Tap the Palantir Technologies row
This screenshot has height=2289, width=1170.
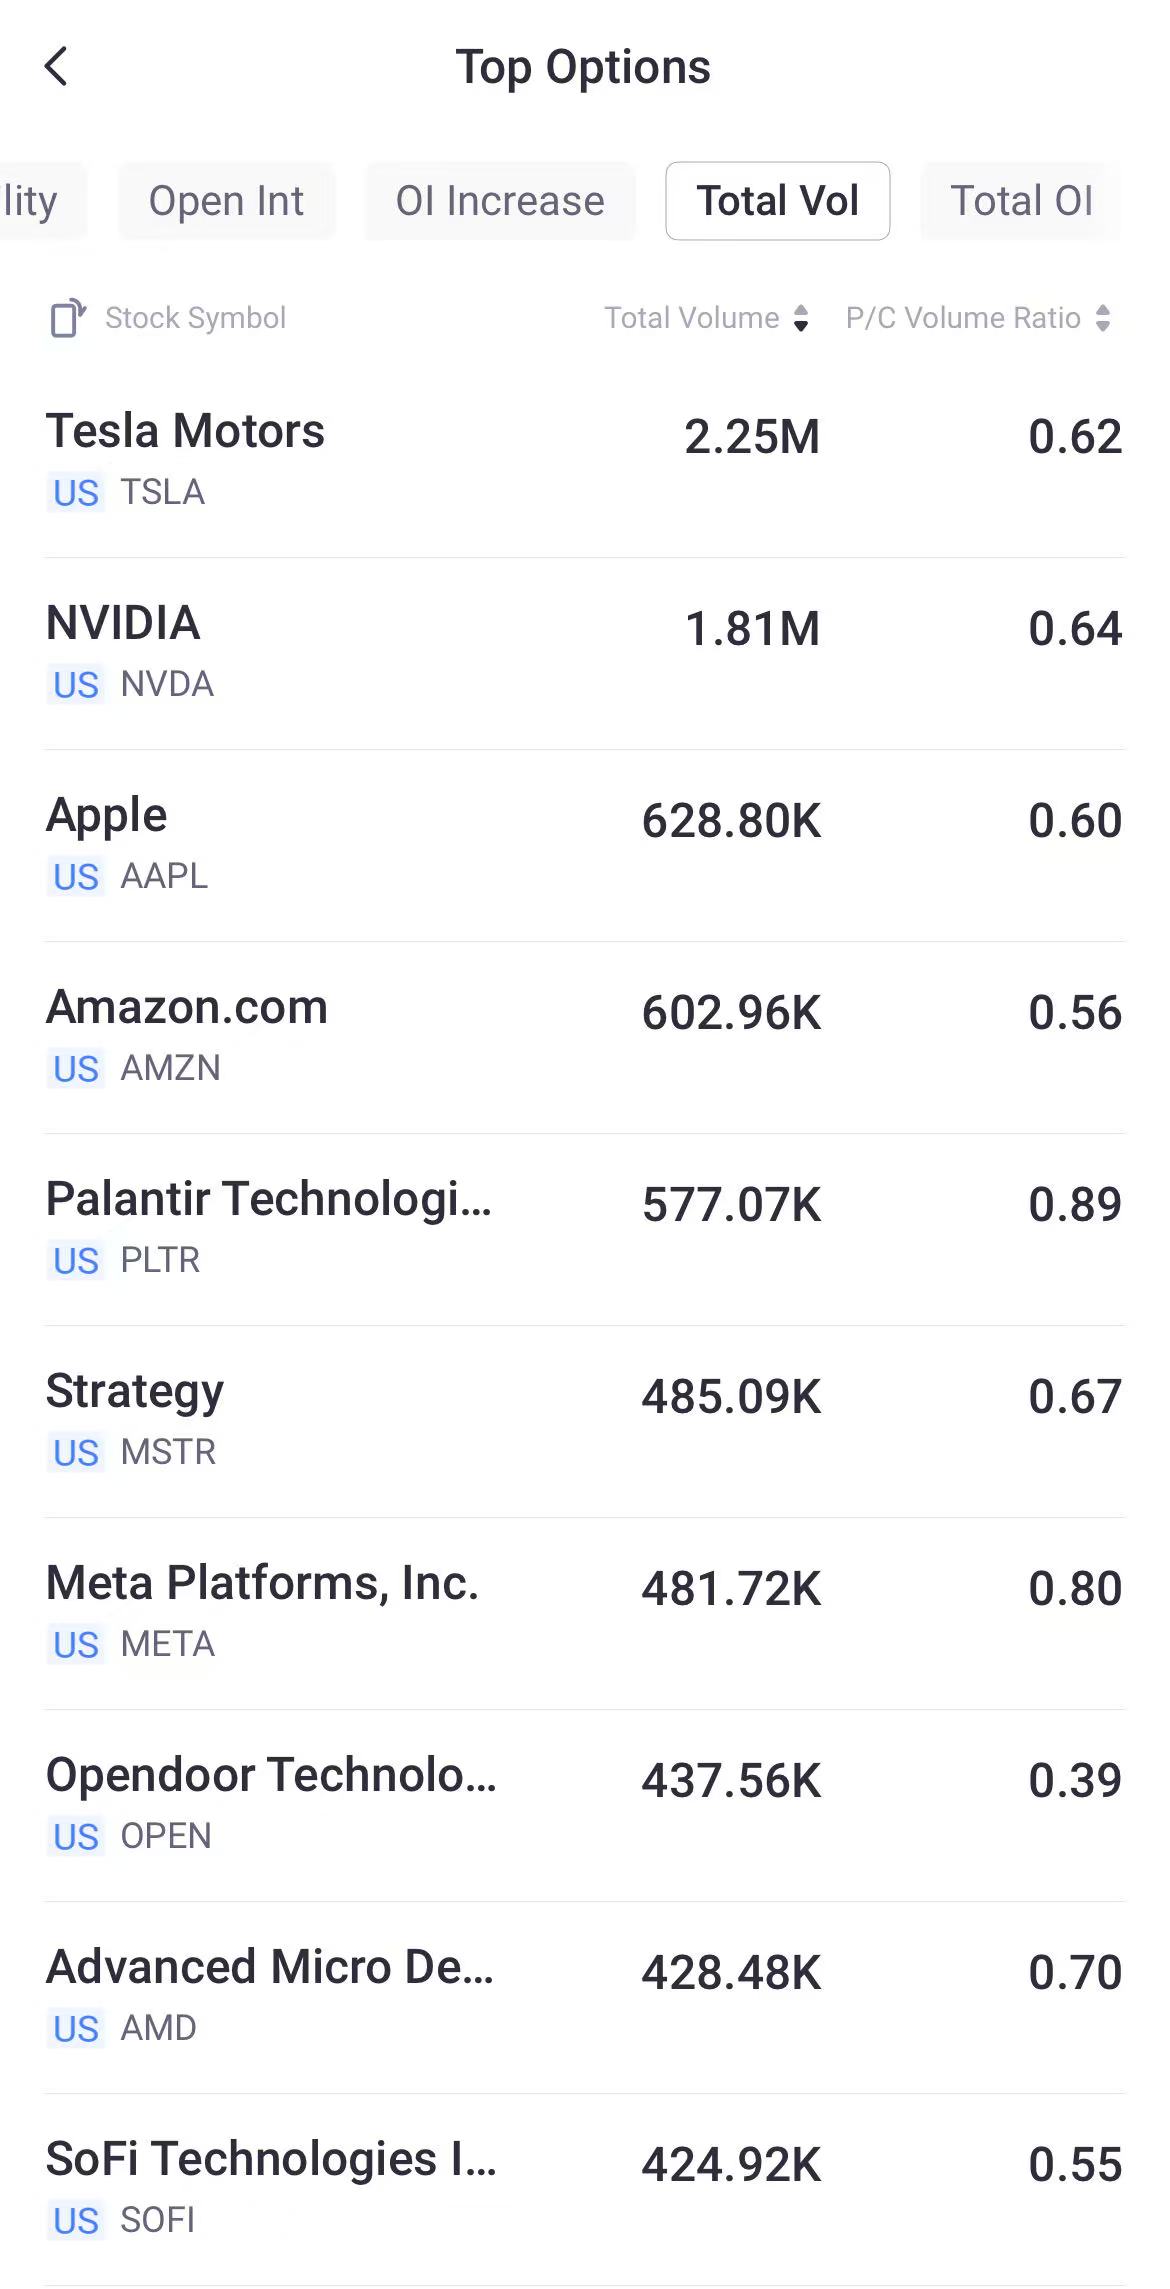click(x=584, y=1228)
